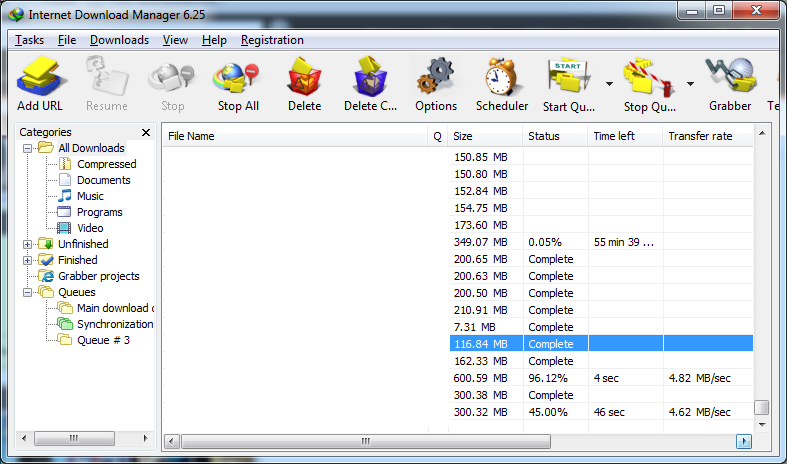Select the Video category

tap(90, 228)
